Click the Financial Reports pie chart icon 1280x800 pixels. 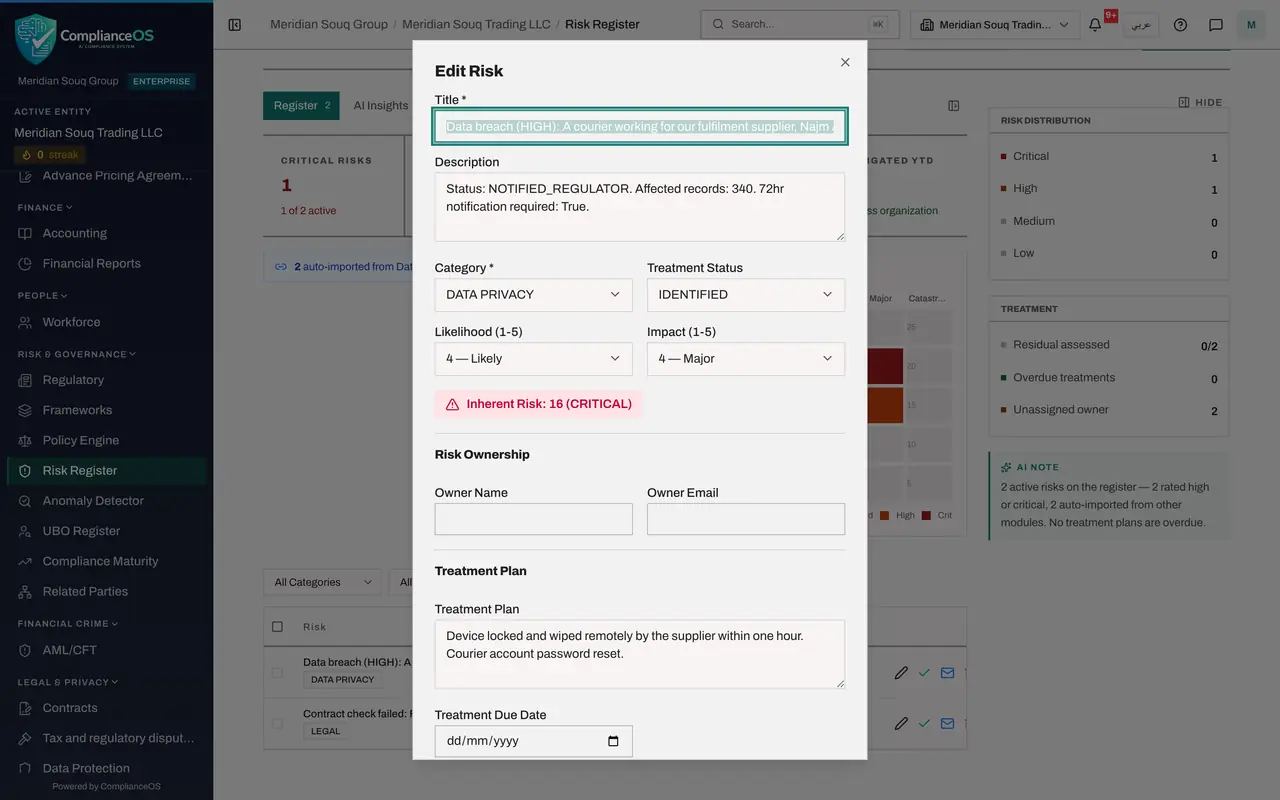(26, 264)
